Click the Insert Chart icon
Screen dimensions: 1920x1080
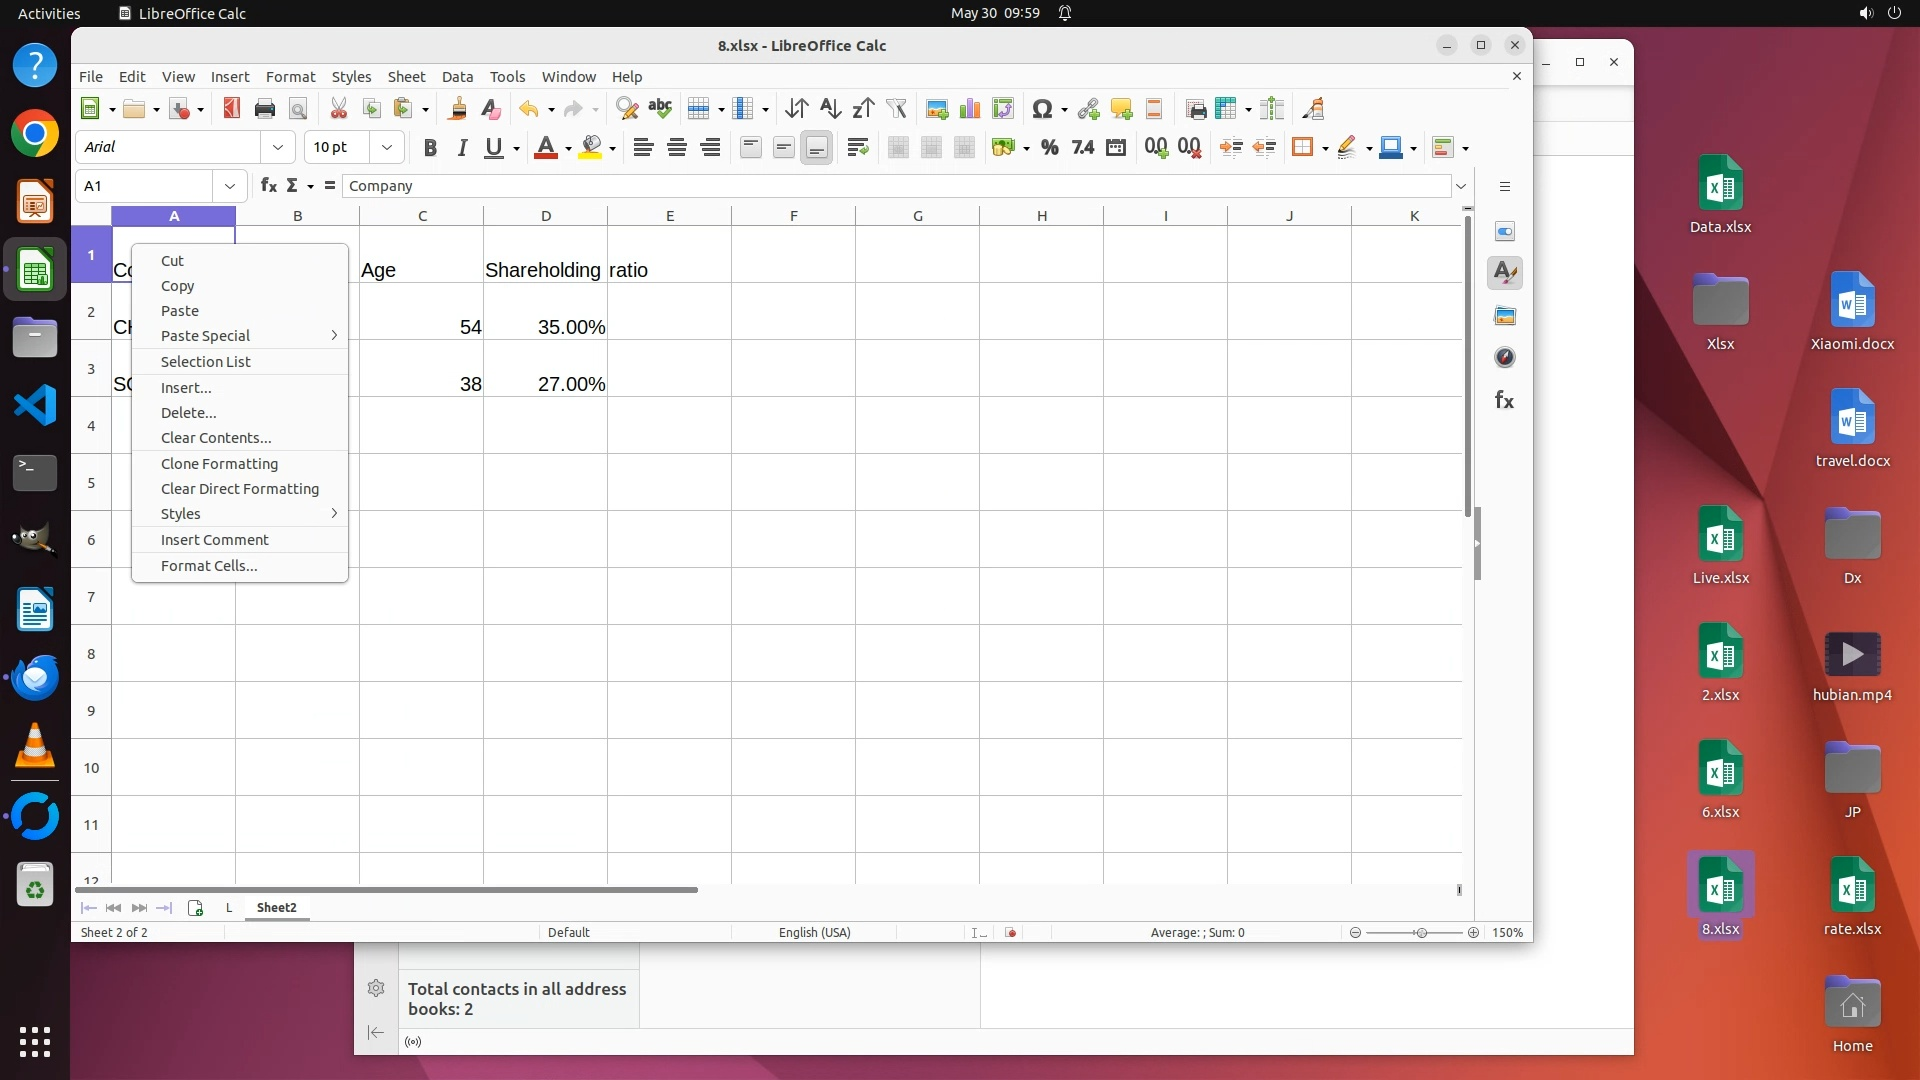click(969, 109)
